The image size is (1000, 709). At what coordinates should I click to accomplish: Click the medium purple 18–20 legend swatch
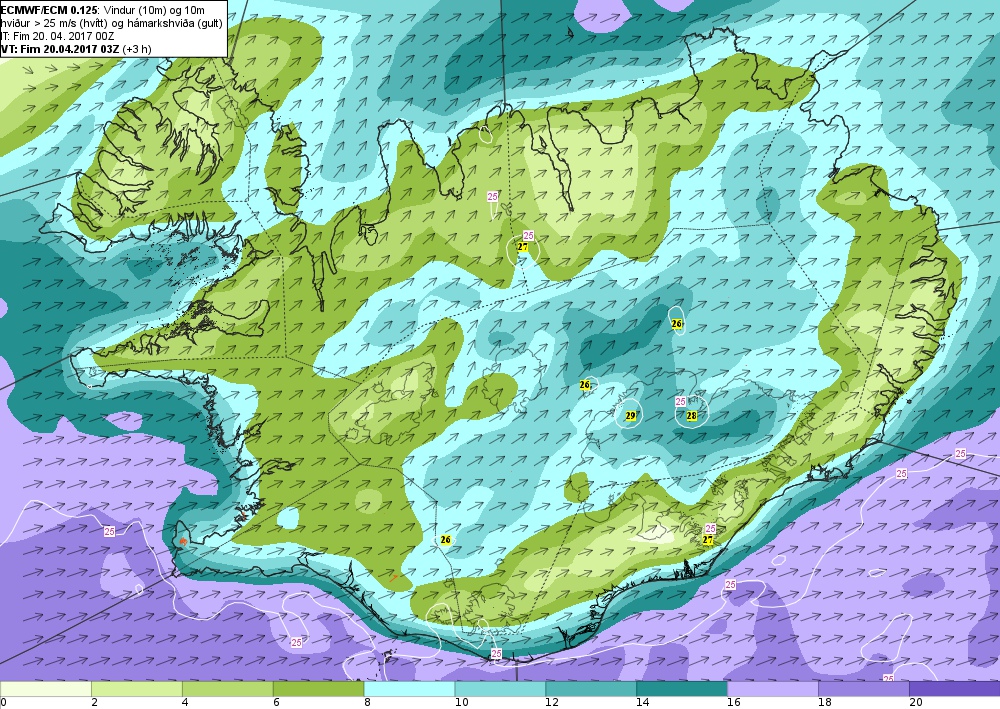864,689
